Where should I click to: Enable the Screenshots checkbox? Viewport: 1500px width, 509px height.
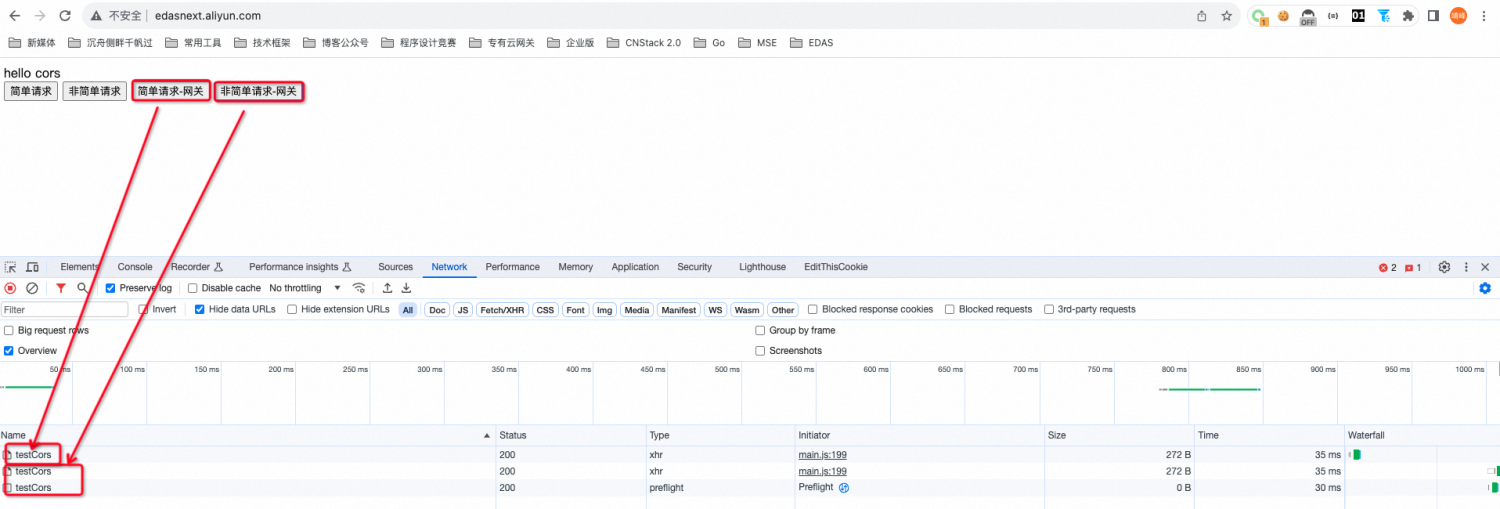coord(760,351)
